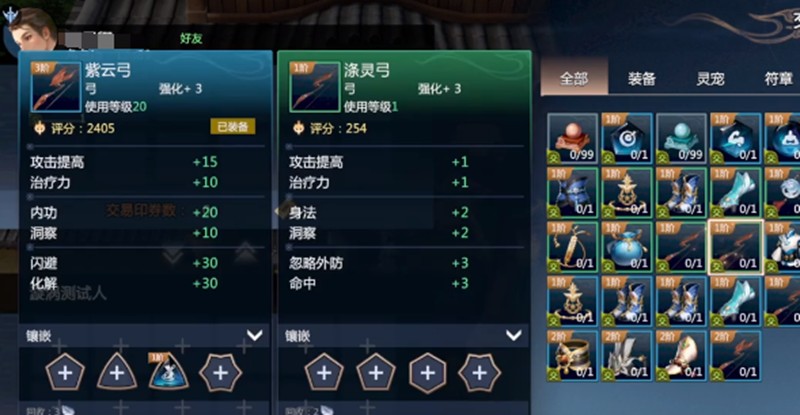The image size is (800, 415).
Task: Select the red orb 0/99 inventory item
Action: pyautogui.click(x=572, y=138)
